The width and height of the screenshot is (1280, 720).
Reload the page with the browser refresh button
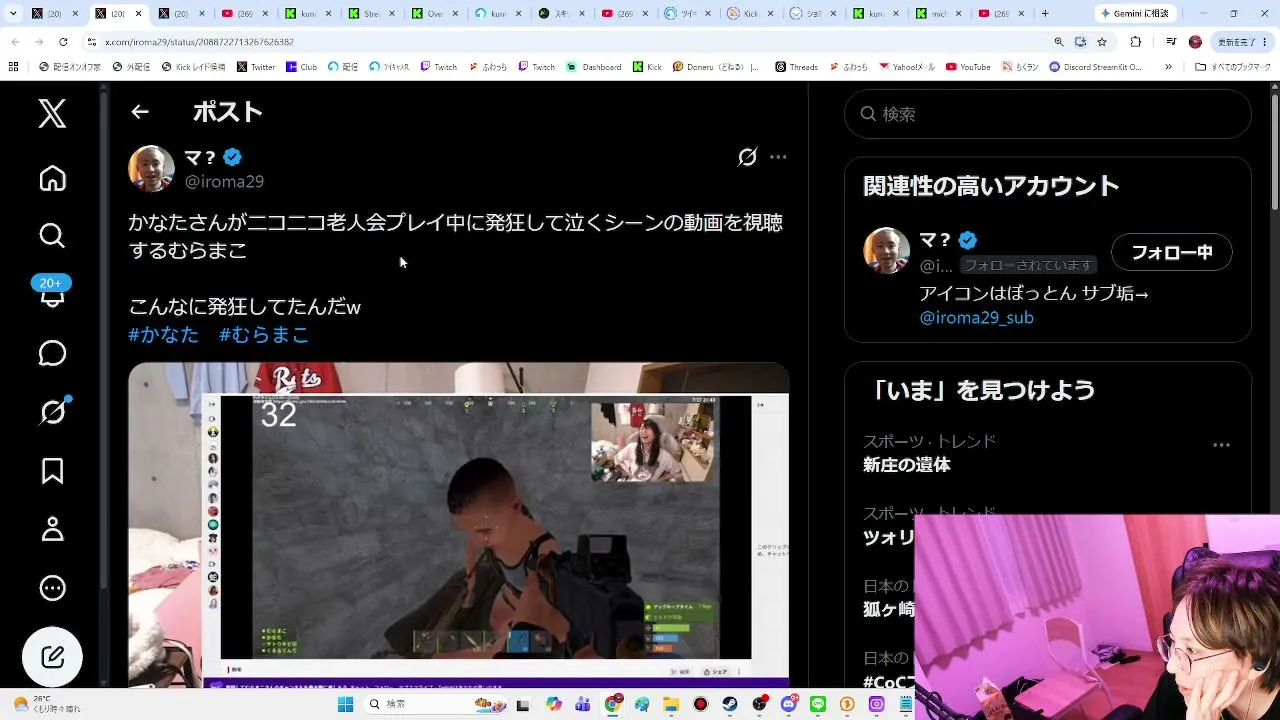(63, 42)
